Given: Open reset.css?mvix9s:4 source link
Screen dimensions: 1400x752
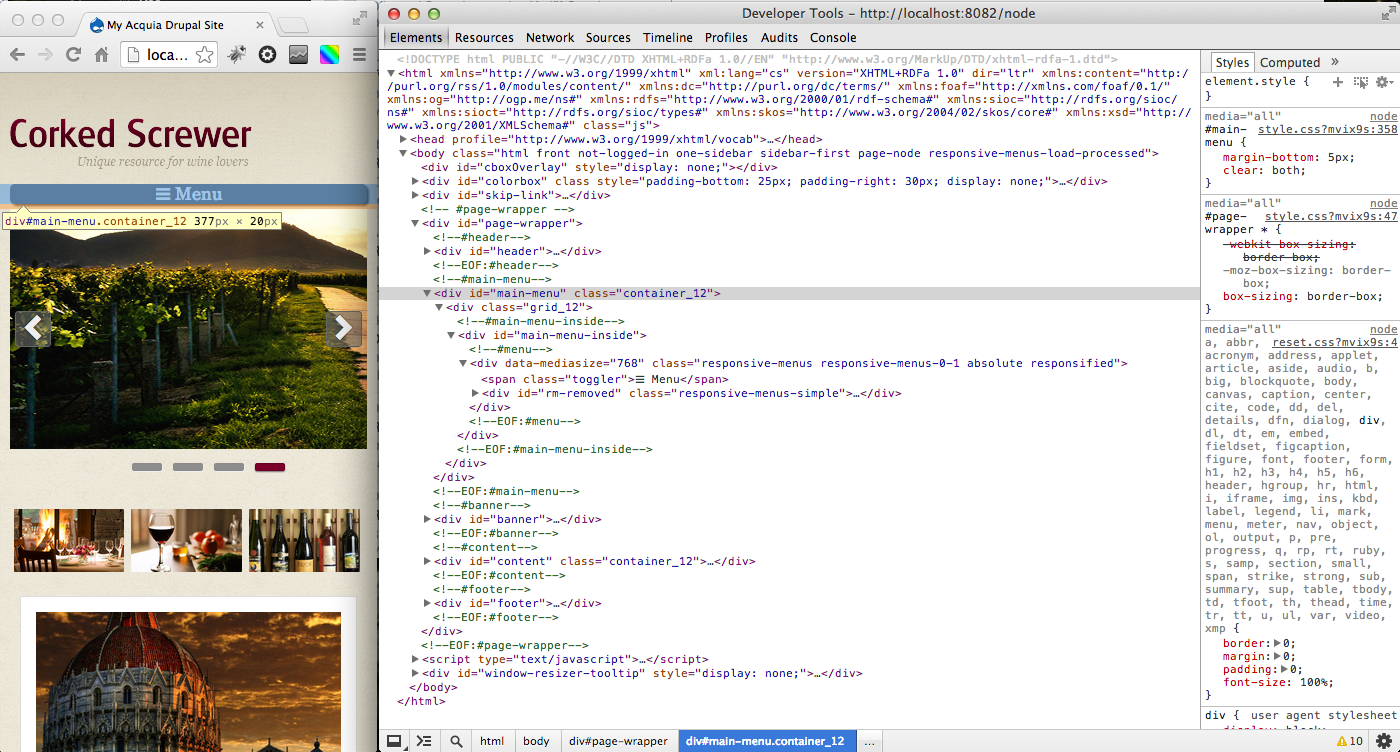Looking at the screenshot, I should point(1334,342).
